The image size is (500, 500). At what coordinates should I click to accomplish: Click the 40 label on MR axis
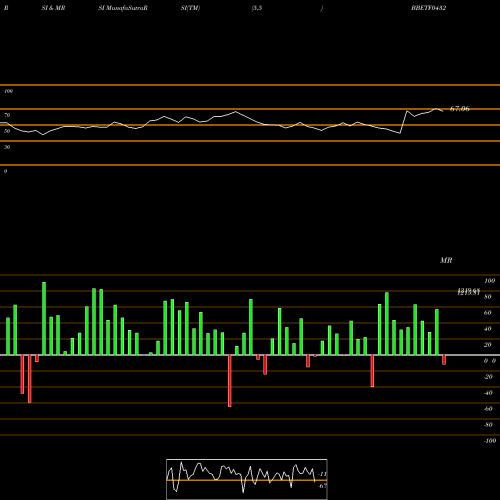pyautogui.click(x=487, y=329)
